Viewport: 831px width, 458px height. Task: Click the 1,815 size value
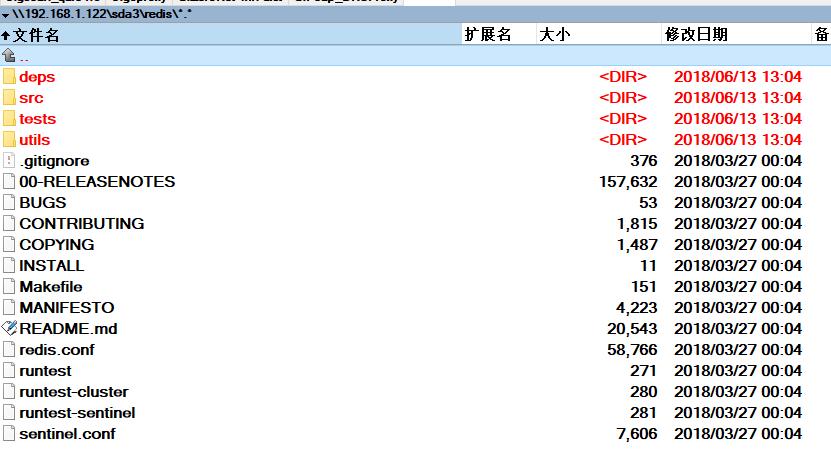point(637,224)
